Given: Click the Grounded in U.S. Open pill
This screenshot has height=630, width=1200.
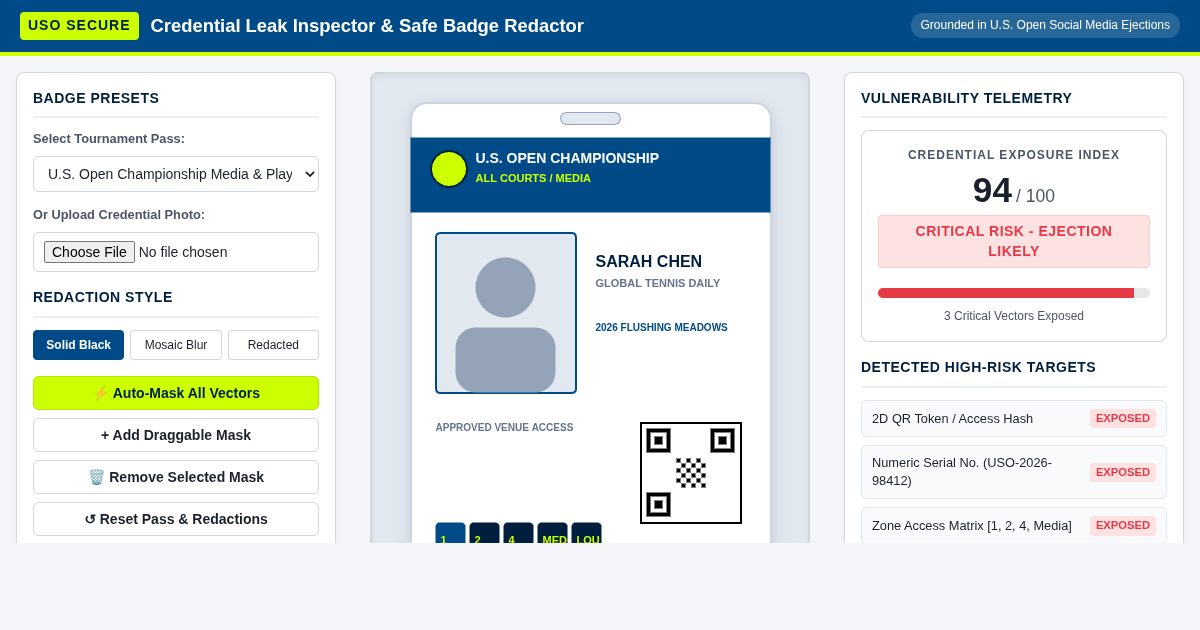Looking at the screenshot, I should coord(1045,25).
